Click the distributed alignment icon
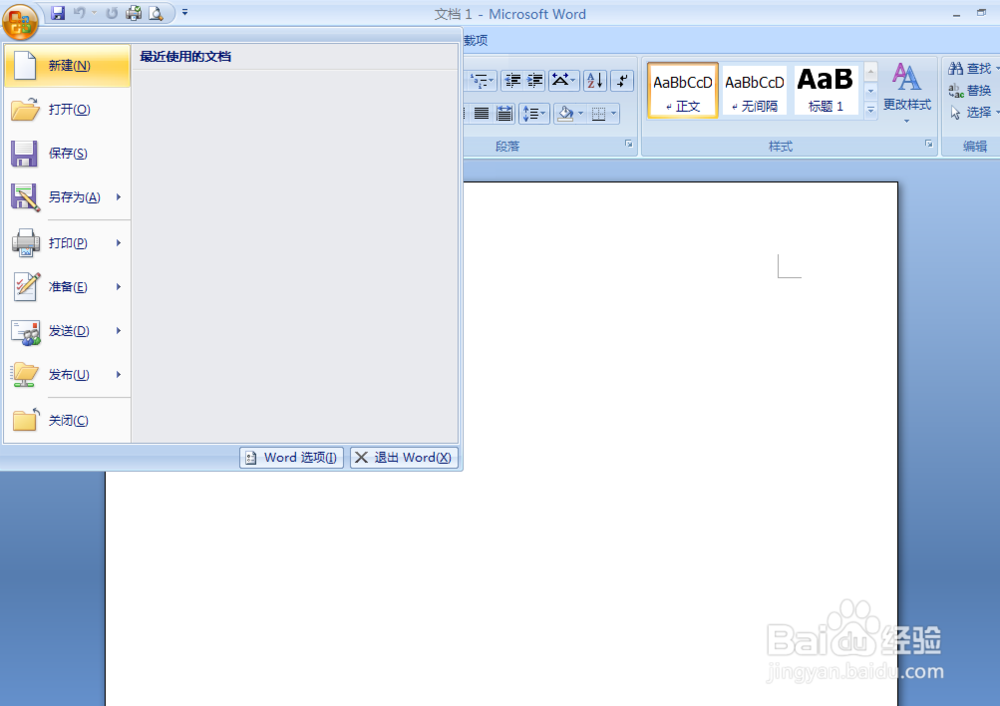 pyautogui.click(x=504, y=114)
